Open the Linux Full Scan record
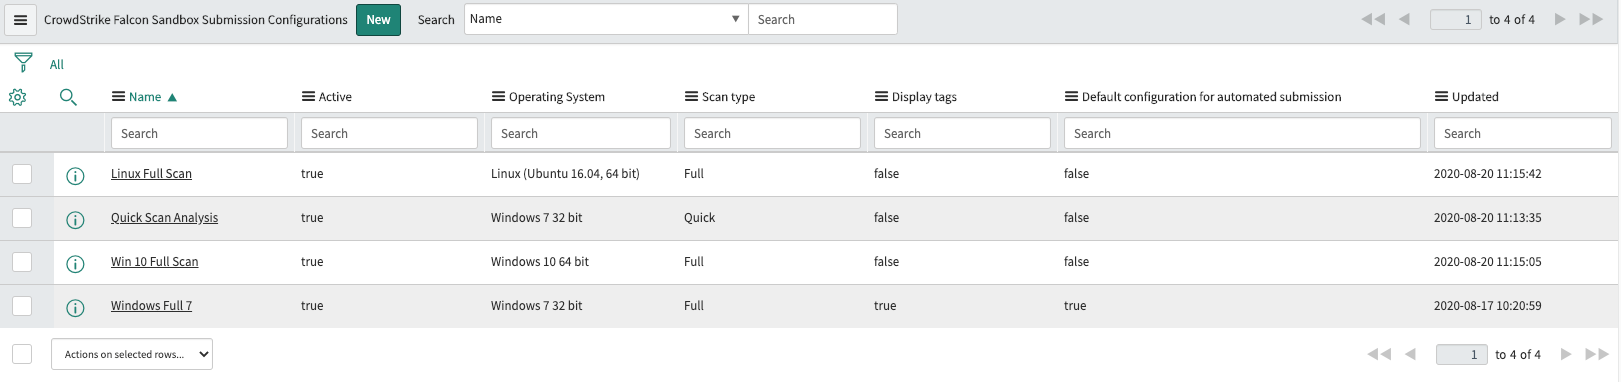1621x382 pixels. coord(151,174)
